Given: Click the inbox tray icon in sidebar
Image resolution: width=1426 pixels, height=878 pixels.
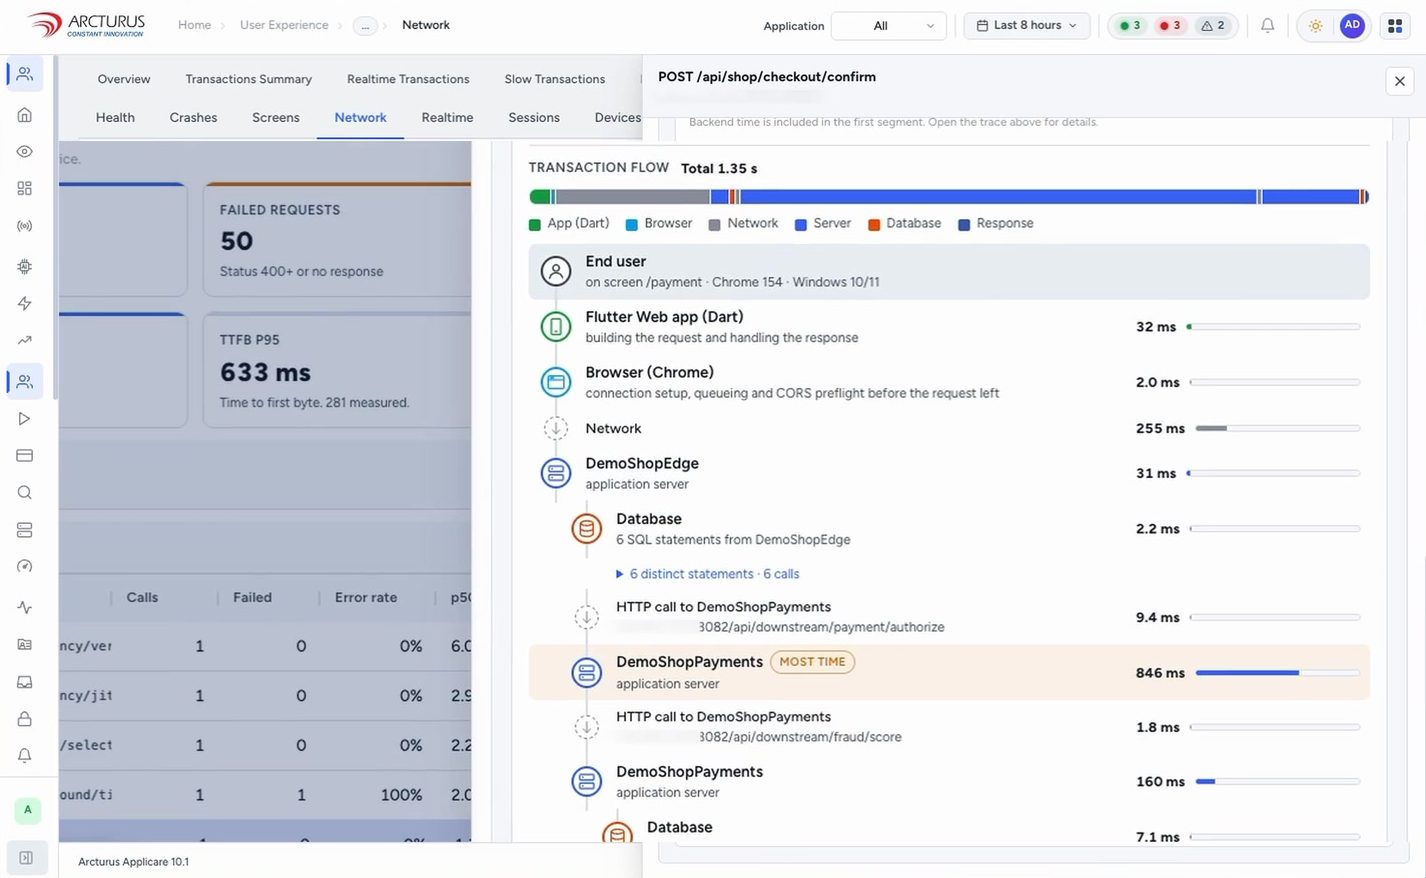Looking at the screenshot, I should coord(25,682).
